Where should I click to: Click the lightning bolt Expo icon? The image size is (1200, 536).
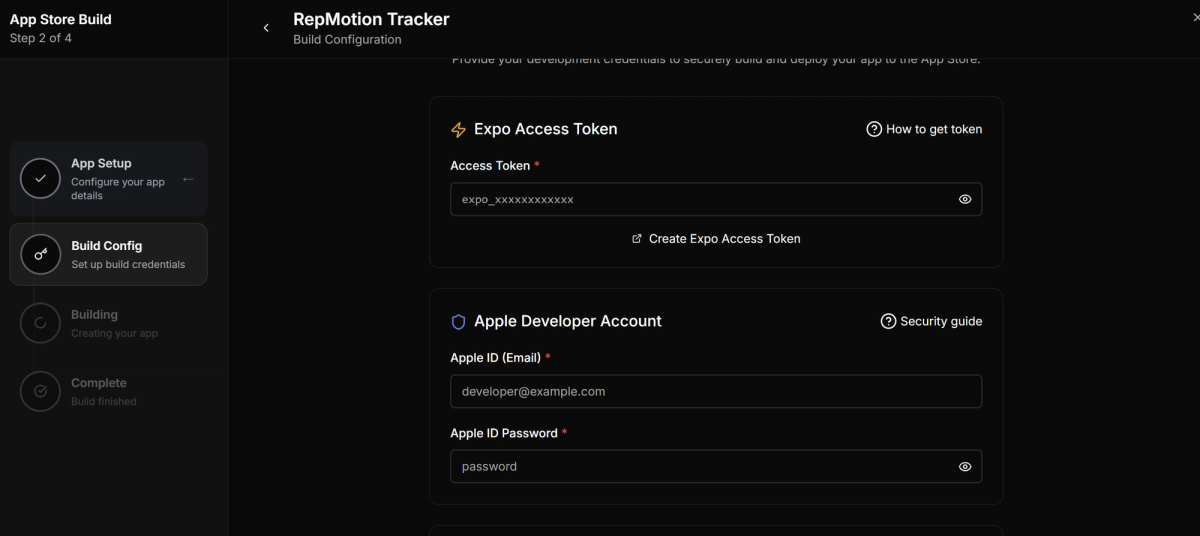click(459, 130)
